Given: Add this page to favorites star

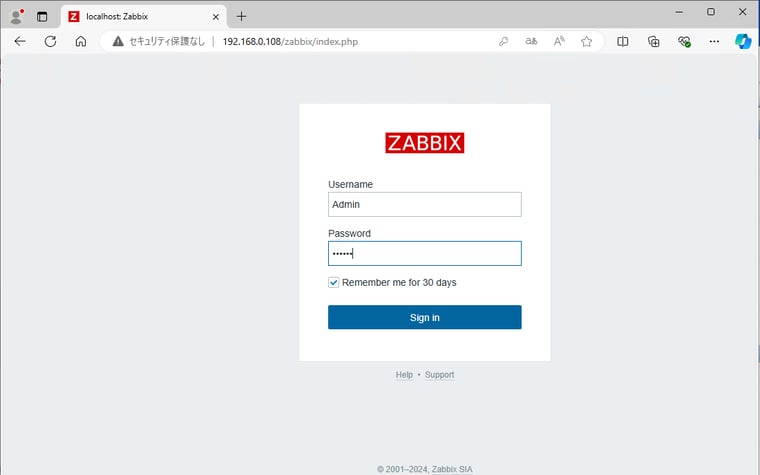Looking at the screenshot, I should pos(586,42).
